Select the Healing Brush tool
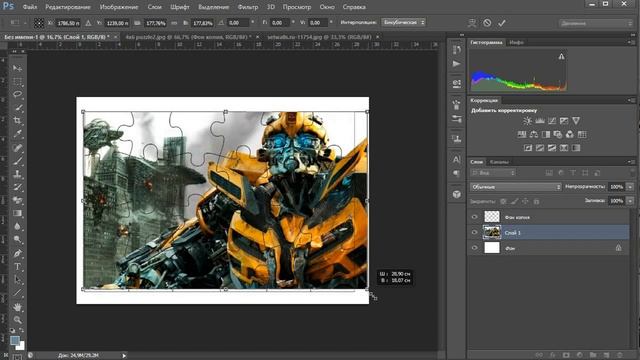 coord(18,147)
